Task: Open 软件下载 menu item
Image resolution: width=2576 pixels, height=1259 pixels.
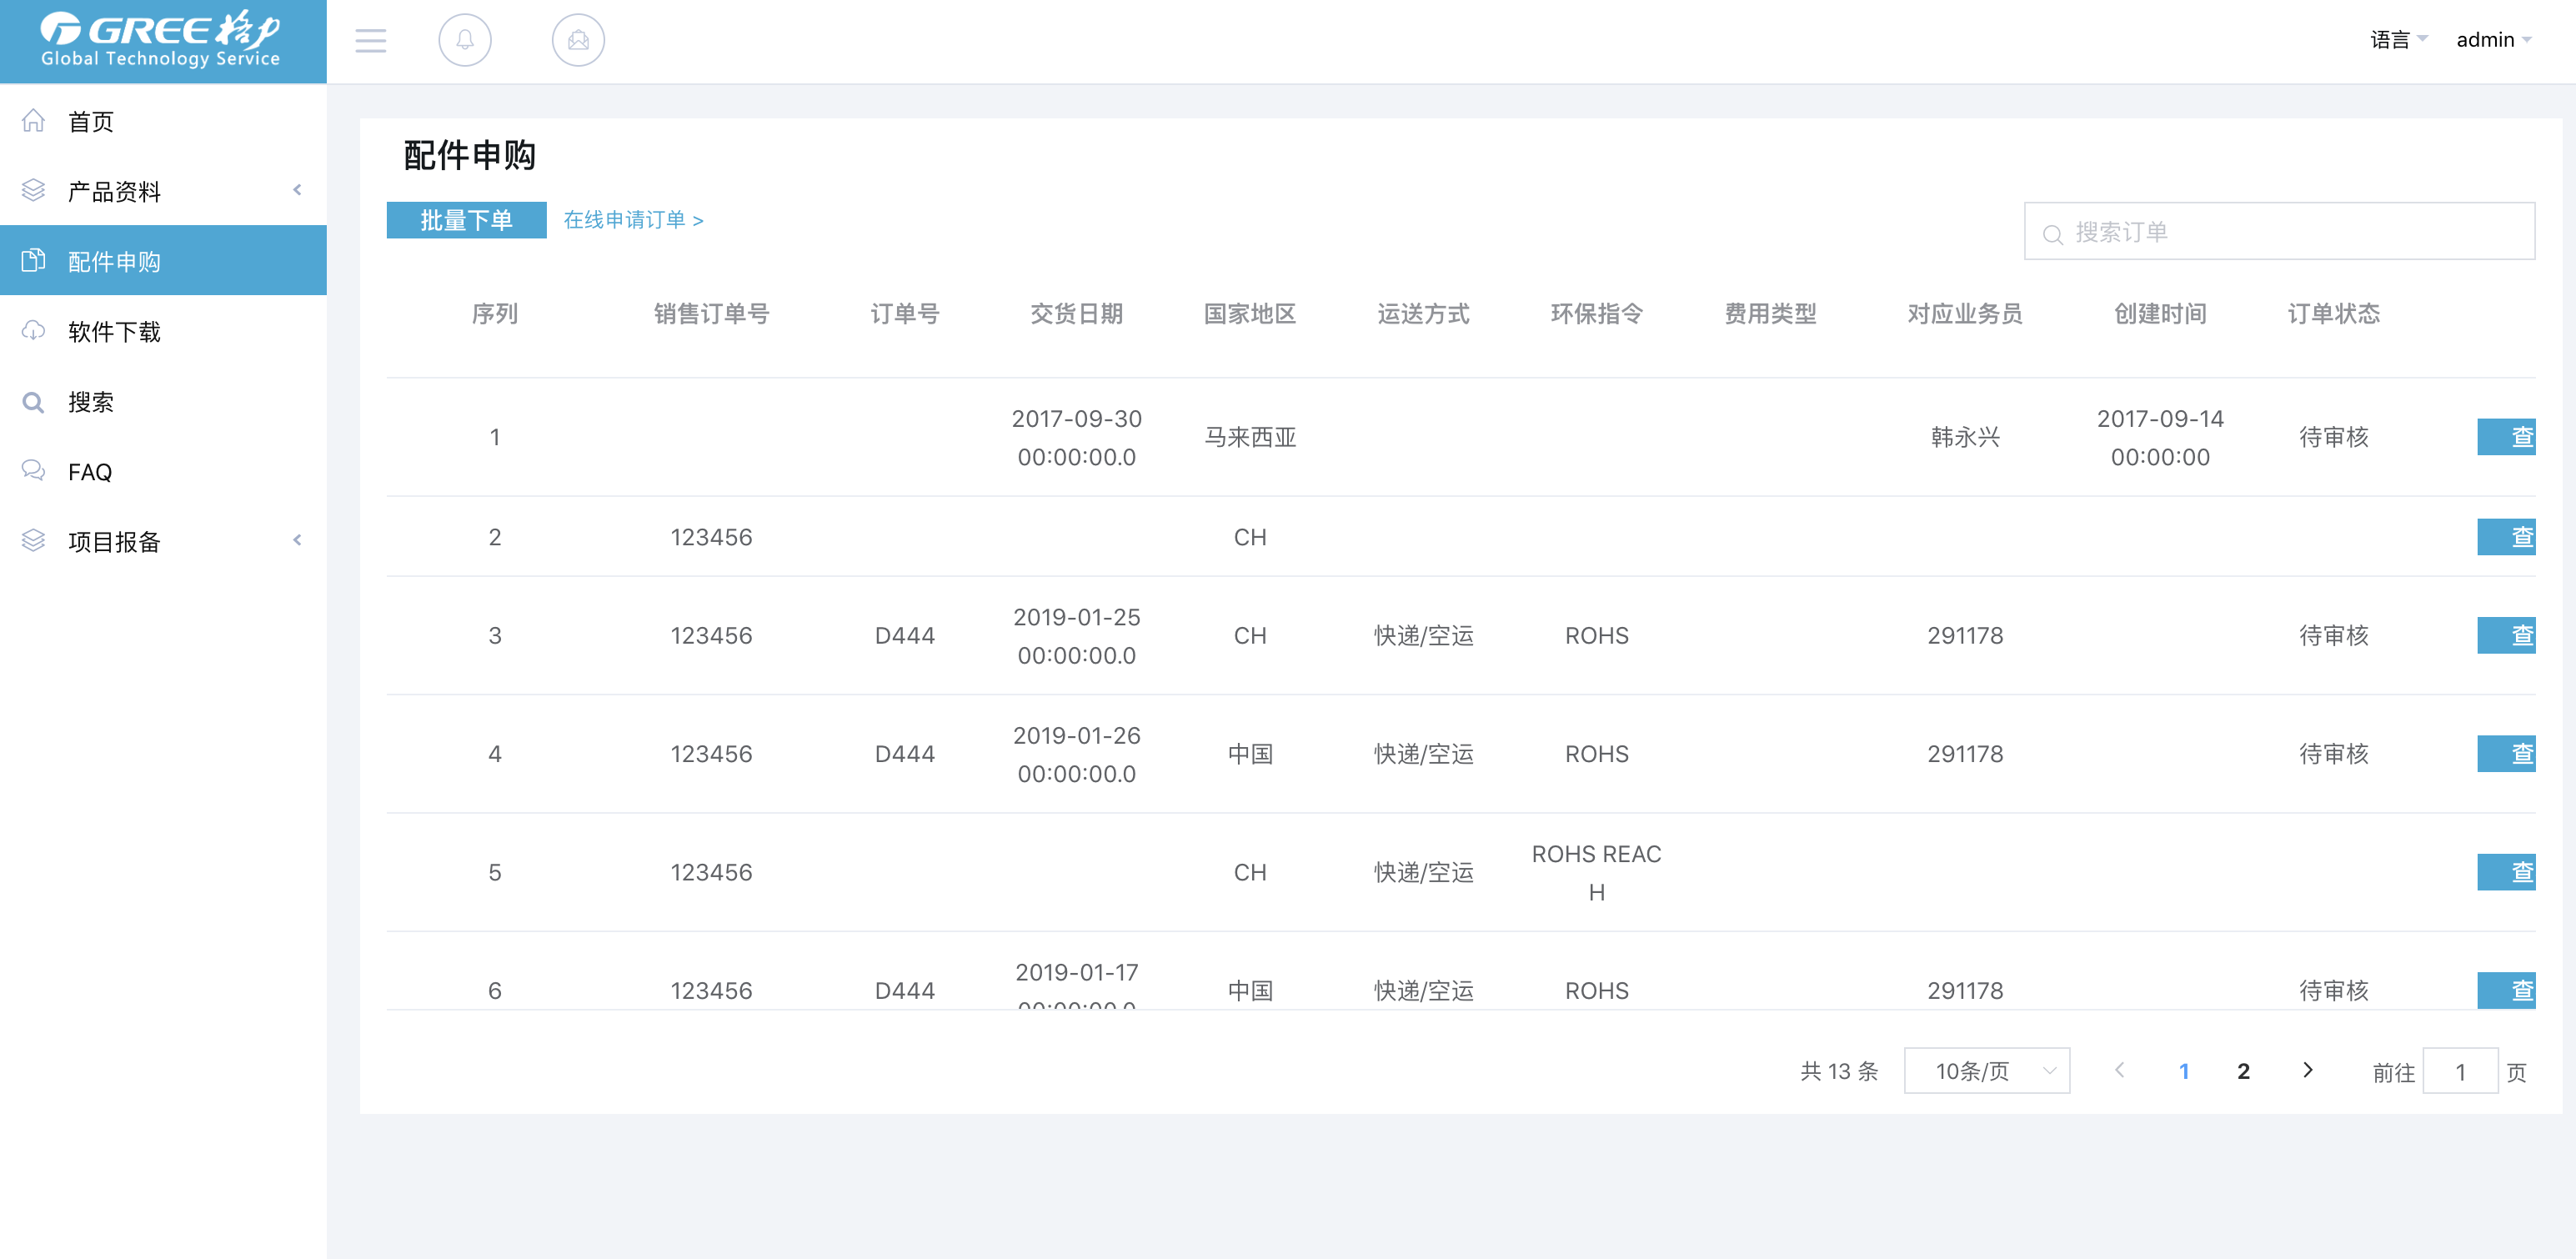Action: 163,331
